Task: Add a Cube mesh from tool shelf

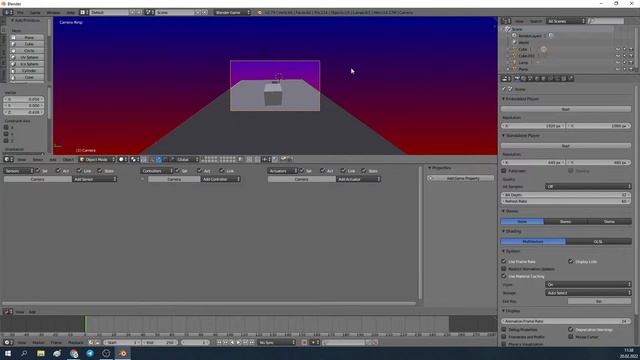Action: (x=27, y=44)
